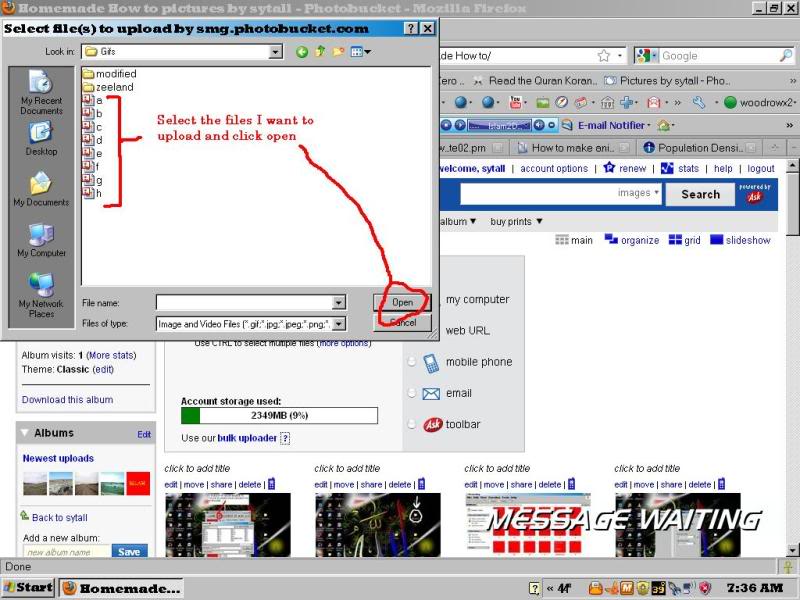Select the file named 'a'
The image size is (800, 600).
click(x=93, y=100)
